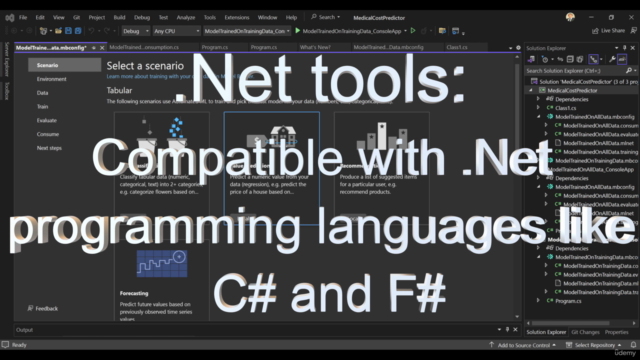Go to the Evaluate step
Viewport: 640px width, 360px height.
click(47, 120)
